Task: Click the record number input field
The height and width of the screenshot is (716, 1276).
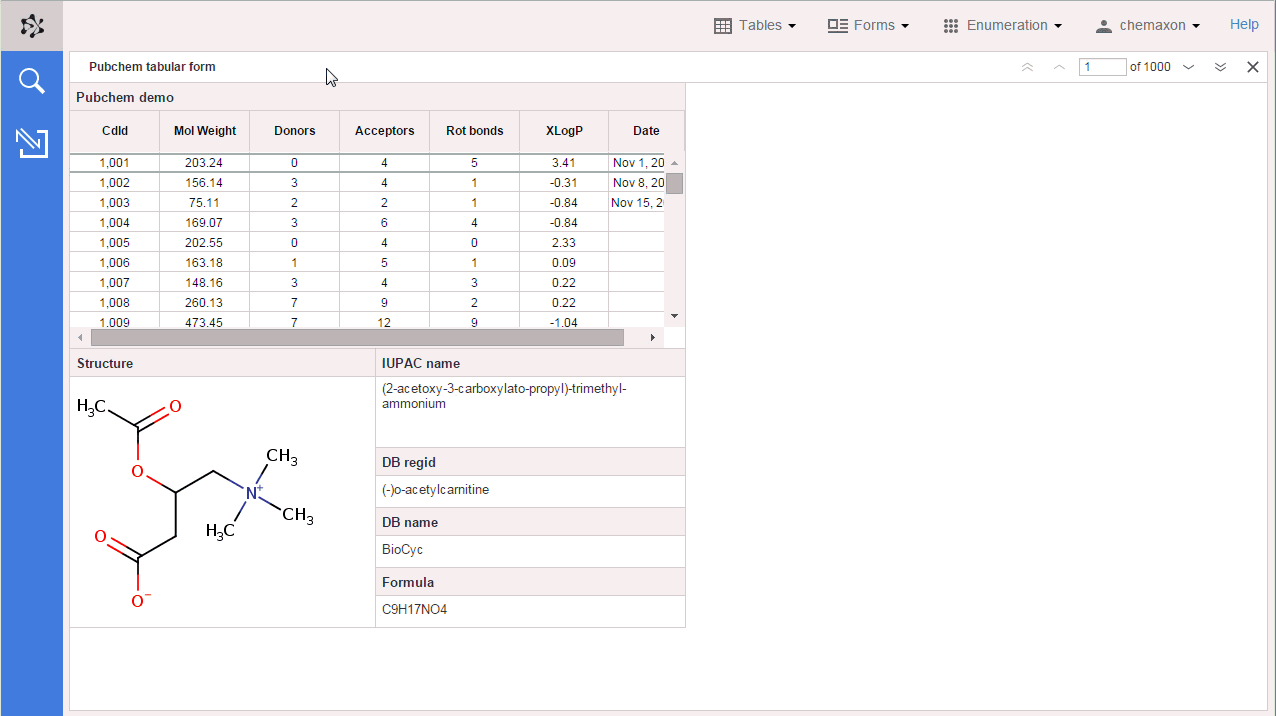Action: (1102, 67)
